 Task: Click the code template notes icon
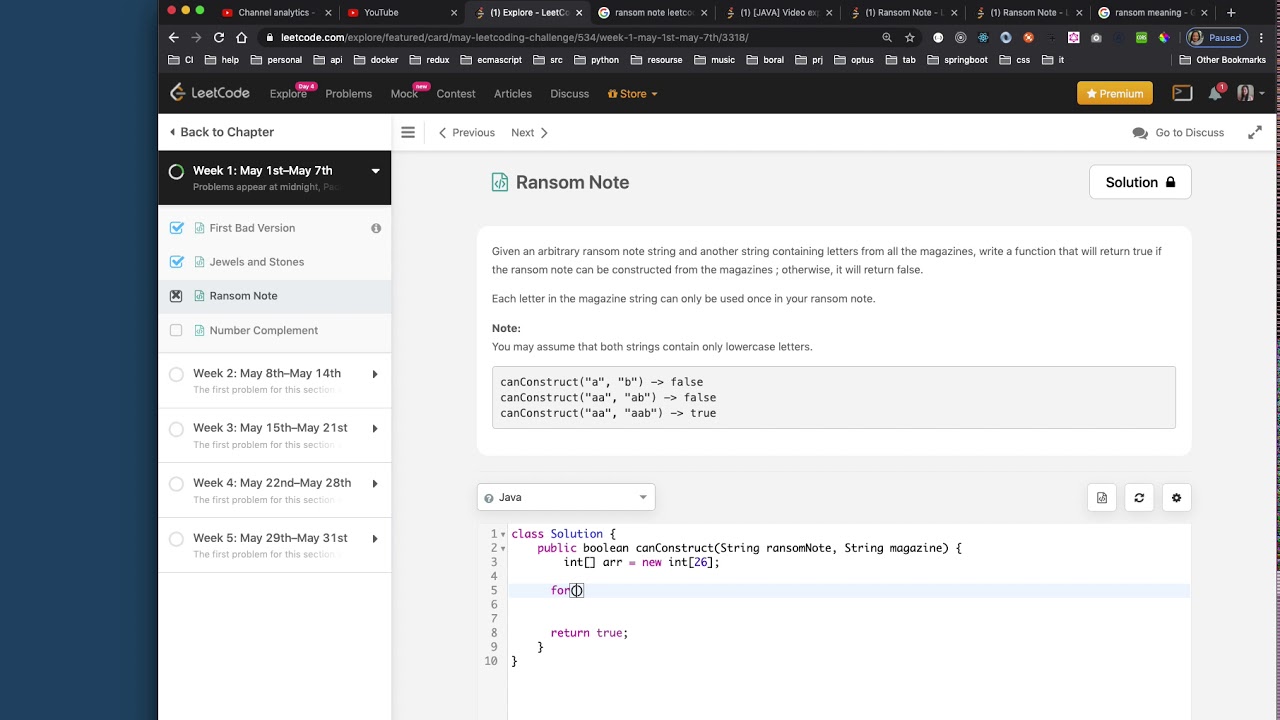pyautogui.click(x=1102, y=498)
